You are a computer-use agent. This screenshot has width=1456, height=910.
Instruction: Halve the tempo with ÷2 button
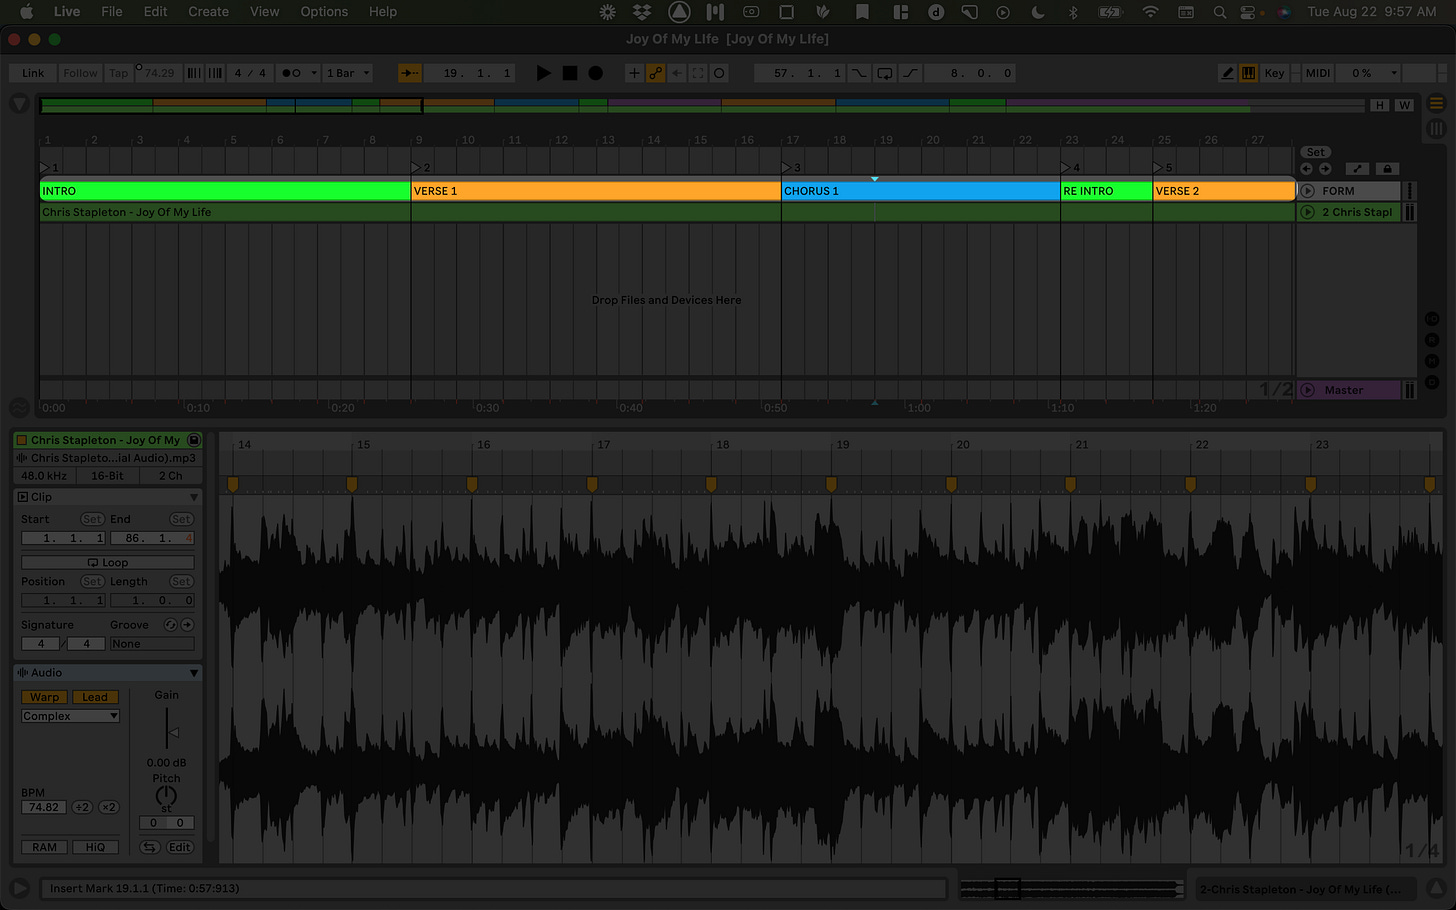[x=82, y=807]
